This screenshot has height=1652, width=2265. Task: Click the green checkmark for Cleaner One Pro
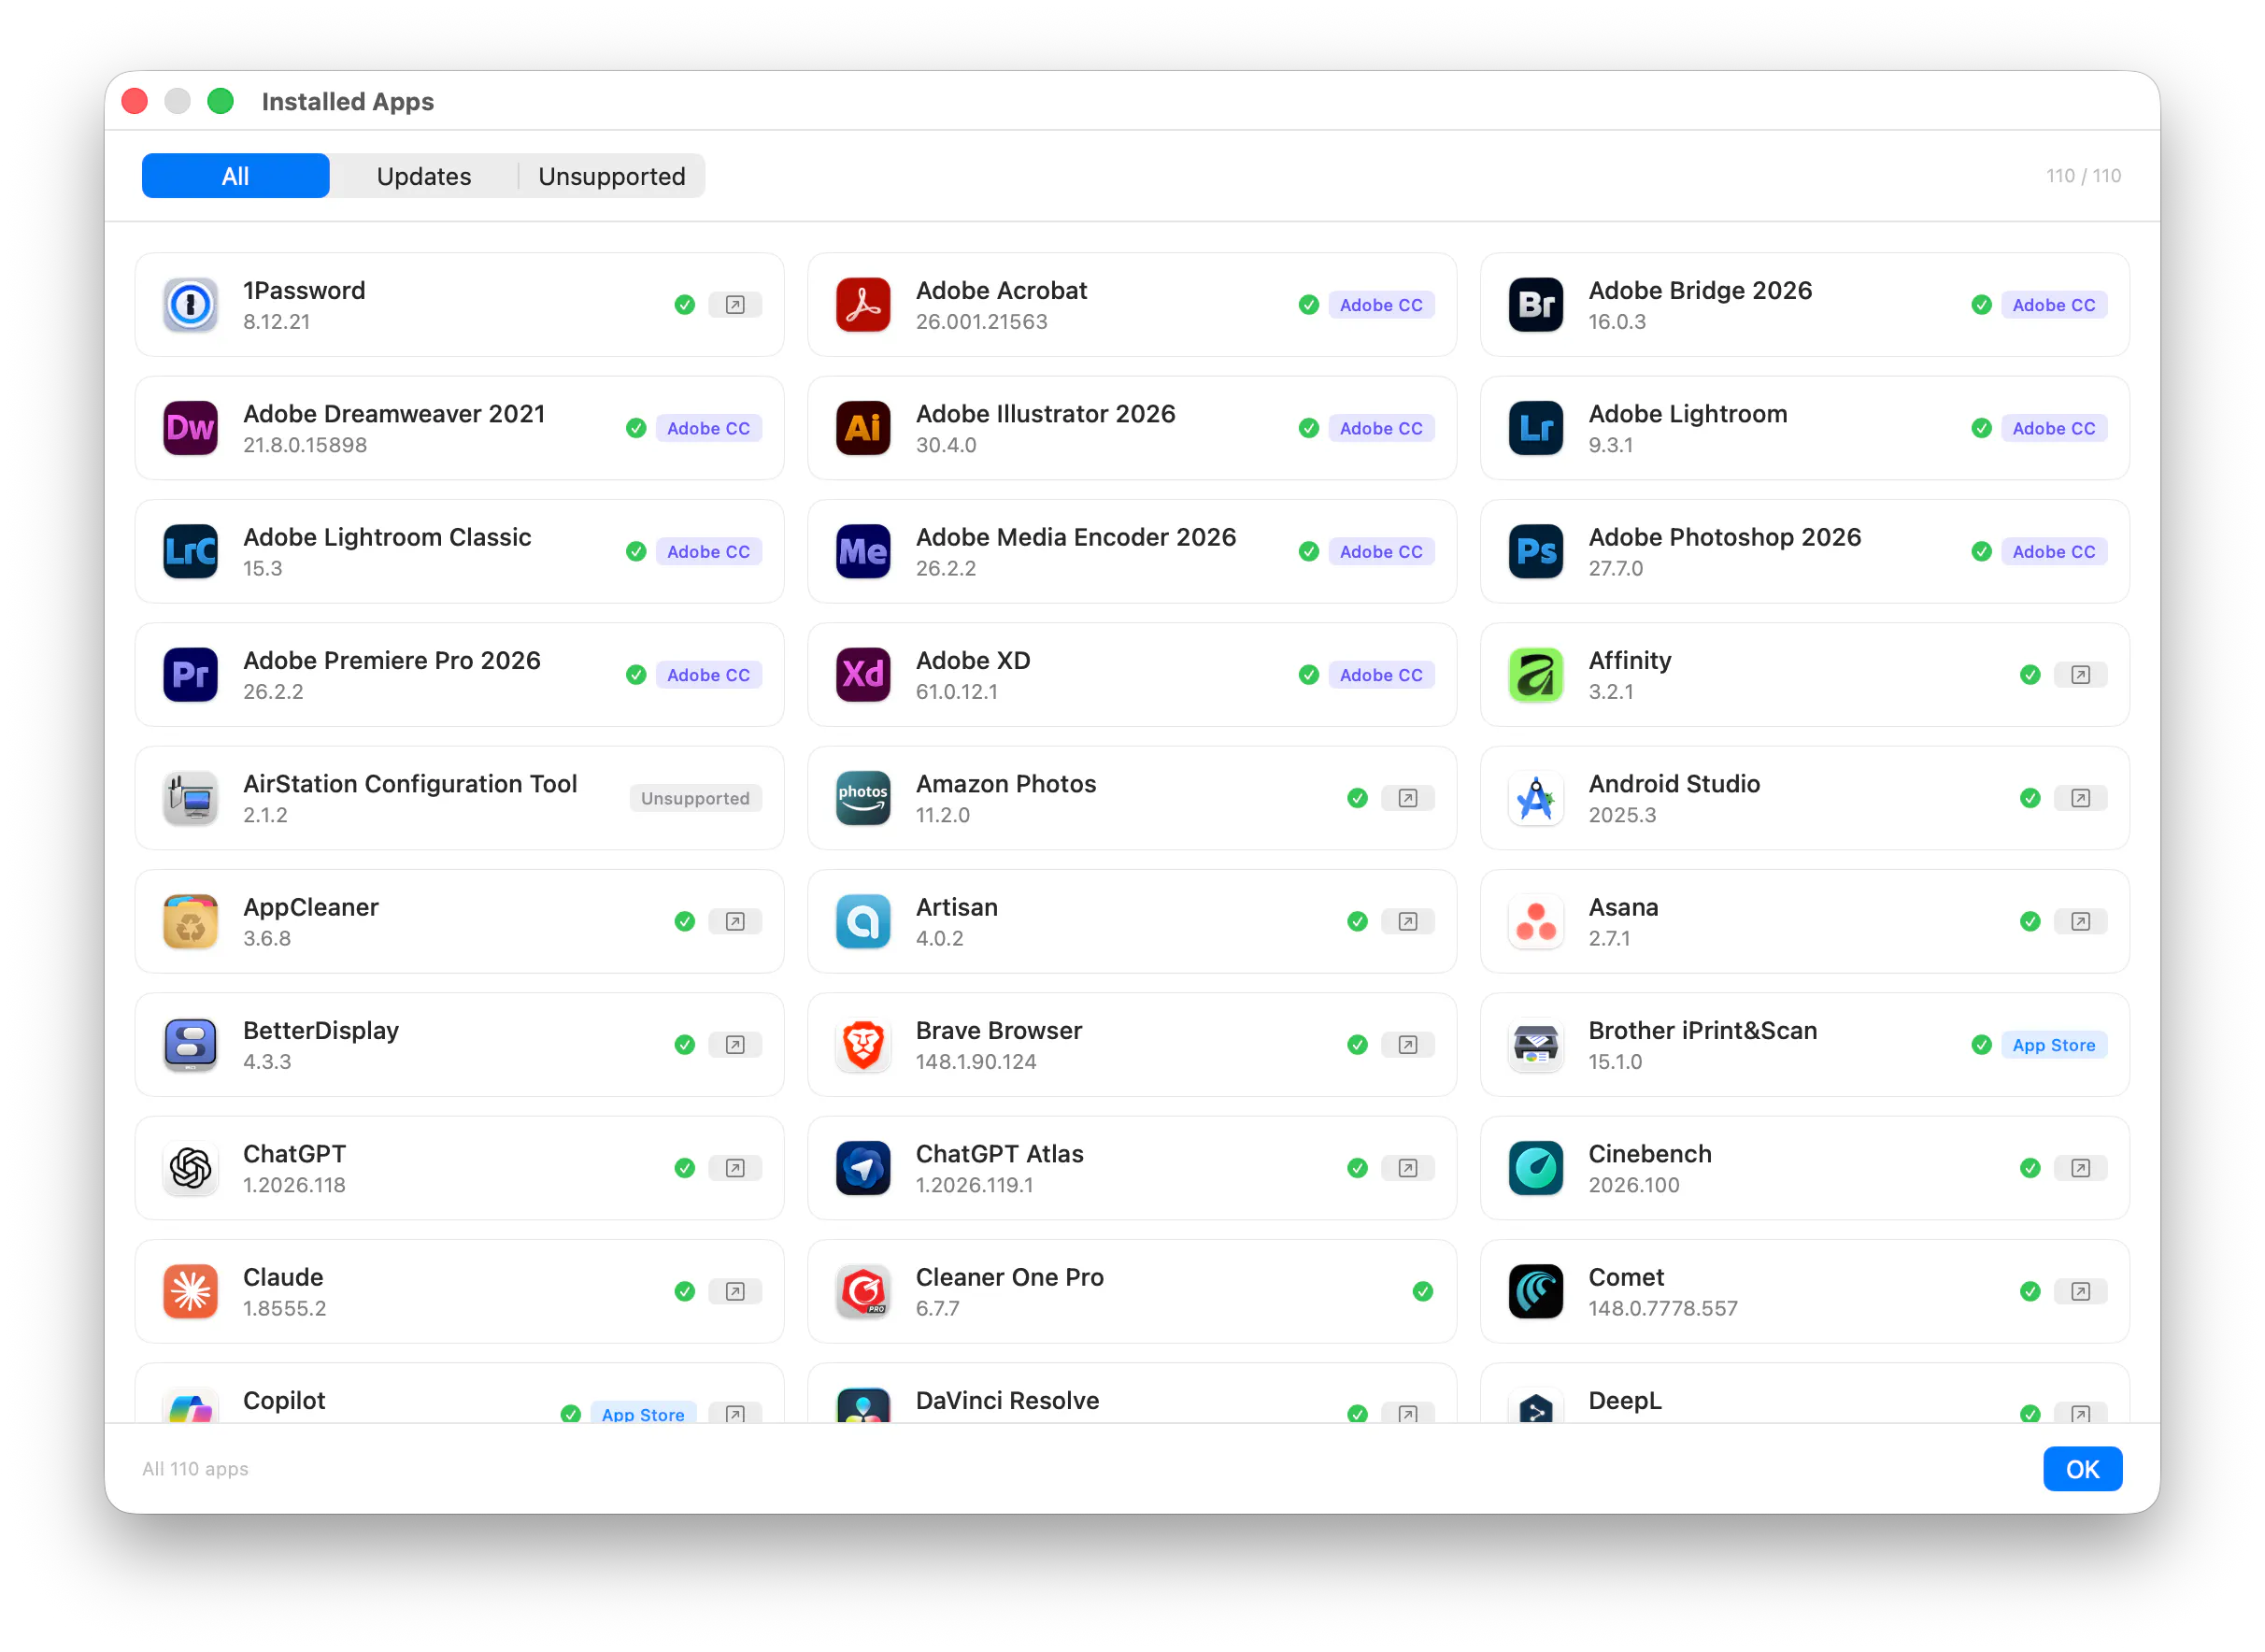click(x=1422, y=1291)
